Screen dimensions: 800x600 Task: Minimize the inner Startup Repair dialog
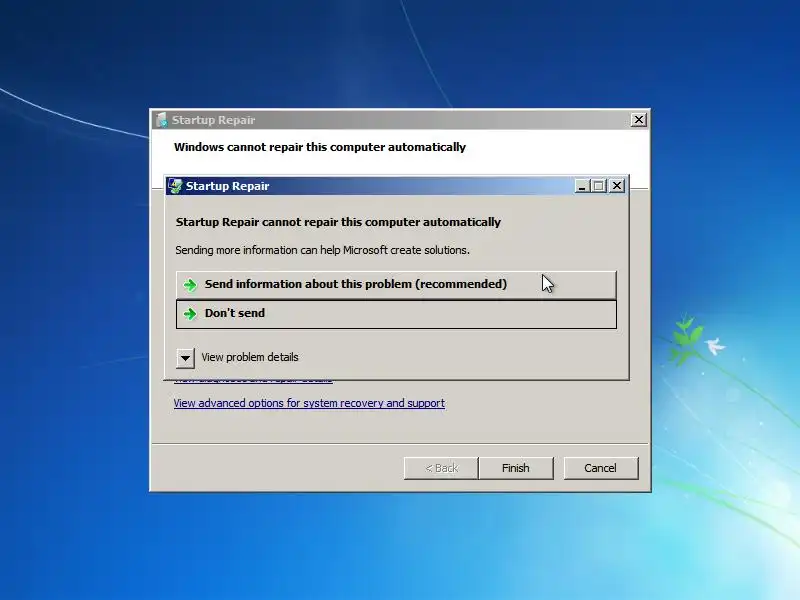582,186
